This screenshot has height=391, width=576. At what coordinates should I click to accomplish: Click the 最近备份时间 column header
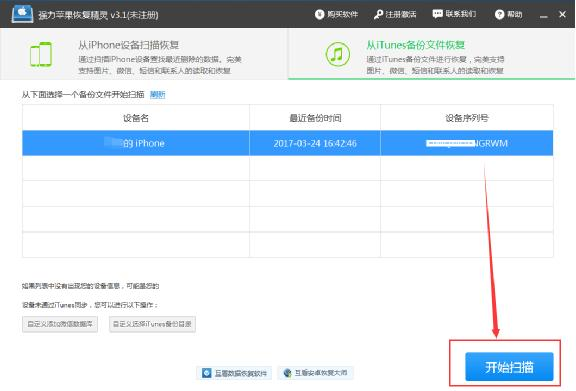point(315,118)
